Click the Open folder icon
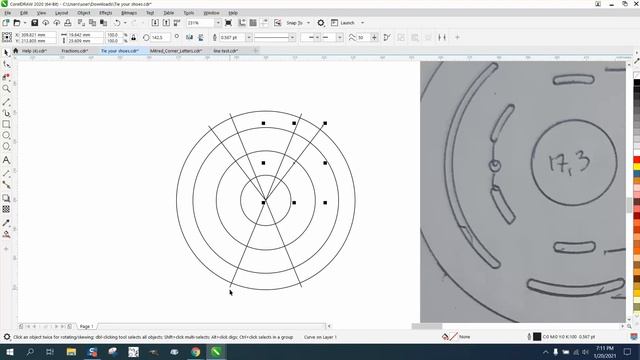This screenshot has width=640, height=360. (17, 23)
